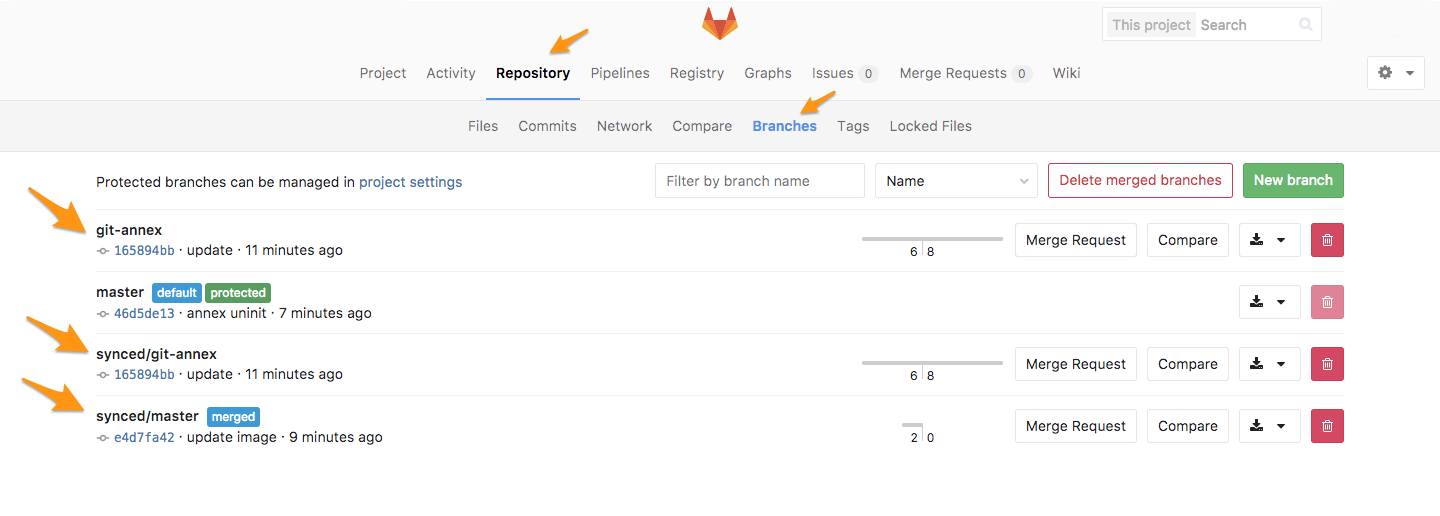Create Merge Request for git-annex branch

pyautogui.click(x=1075, y=240)
